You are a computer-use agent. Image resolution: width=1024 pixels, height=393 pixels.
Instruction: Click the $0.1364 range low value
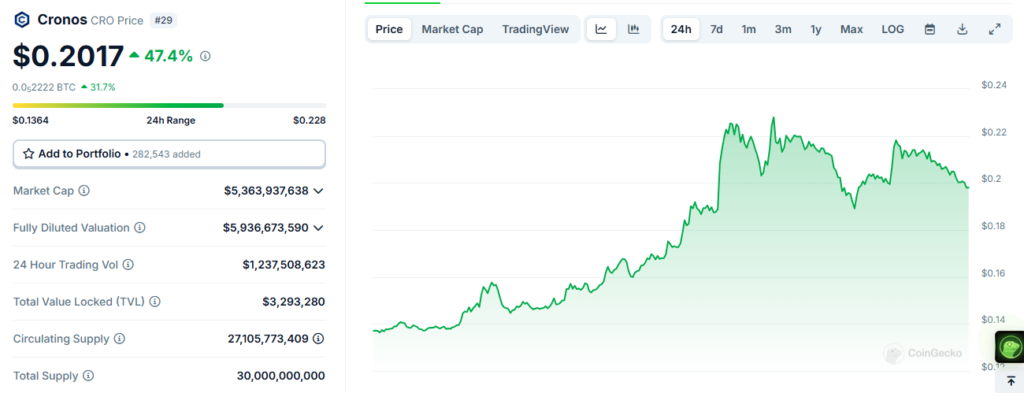pos(31,120)
